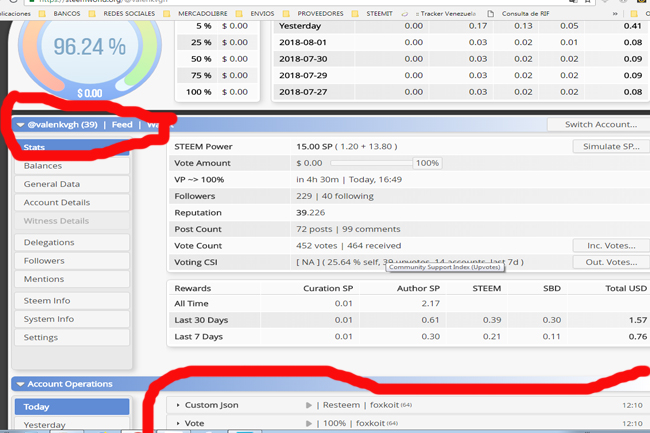Click the Inc. Votes... button
This screenshot has height=433, width=650.
pos(611,246)
